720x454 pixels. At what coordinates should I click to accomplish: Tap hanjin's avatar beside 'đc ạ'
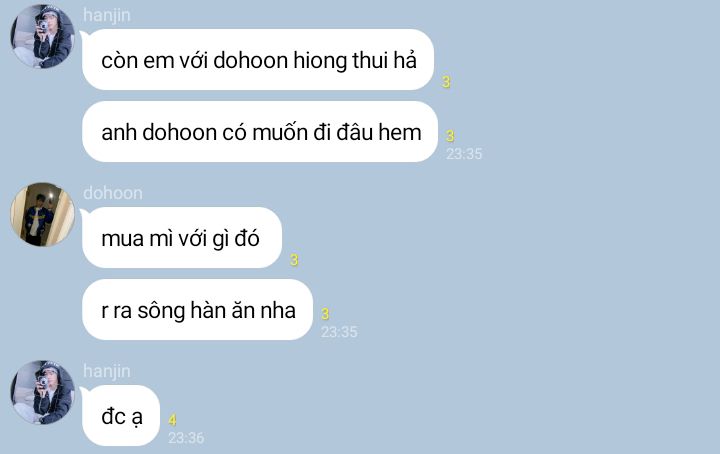pyautogui.click(x=42, y=392)
